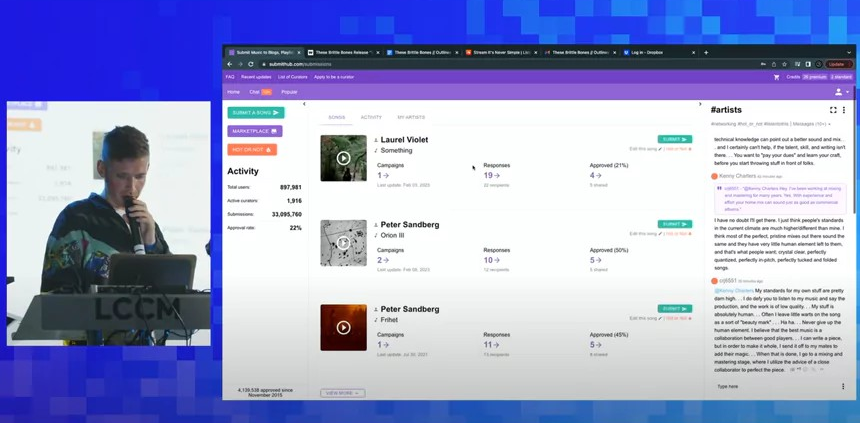
Task: Open the 2 campaigns for Orion III
Action: (x=383, y=260)
